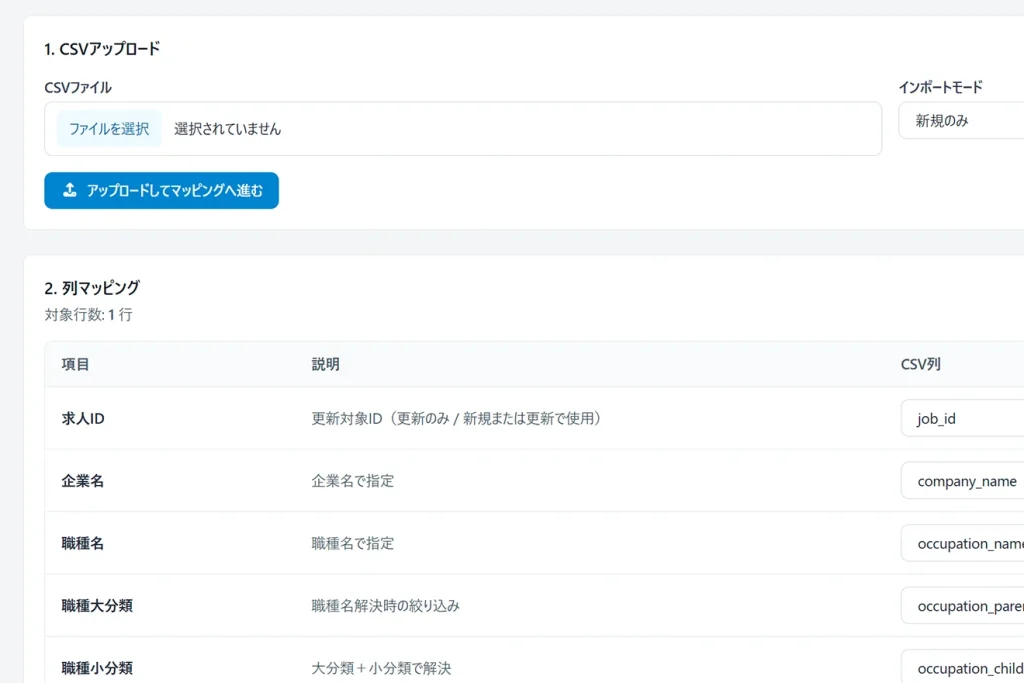Select the 求人ID row label
The width and height of the screenshot is (1024, 683).
pyautogui.click(x=83, y=419)
